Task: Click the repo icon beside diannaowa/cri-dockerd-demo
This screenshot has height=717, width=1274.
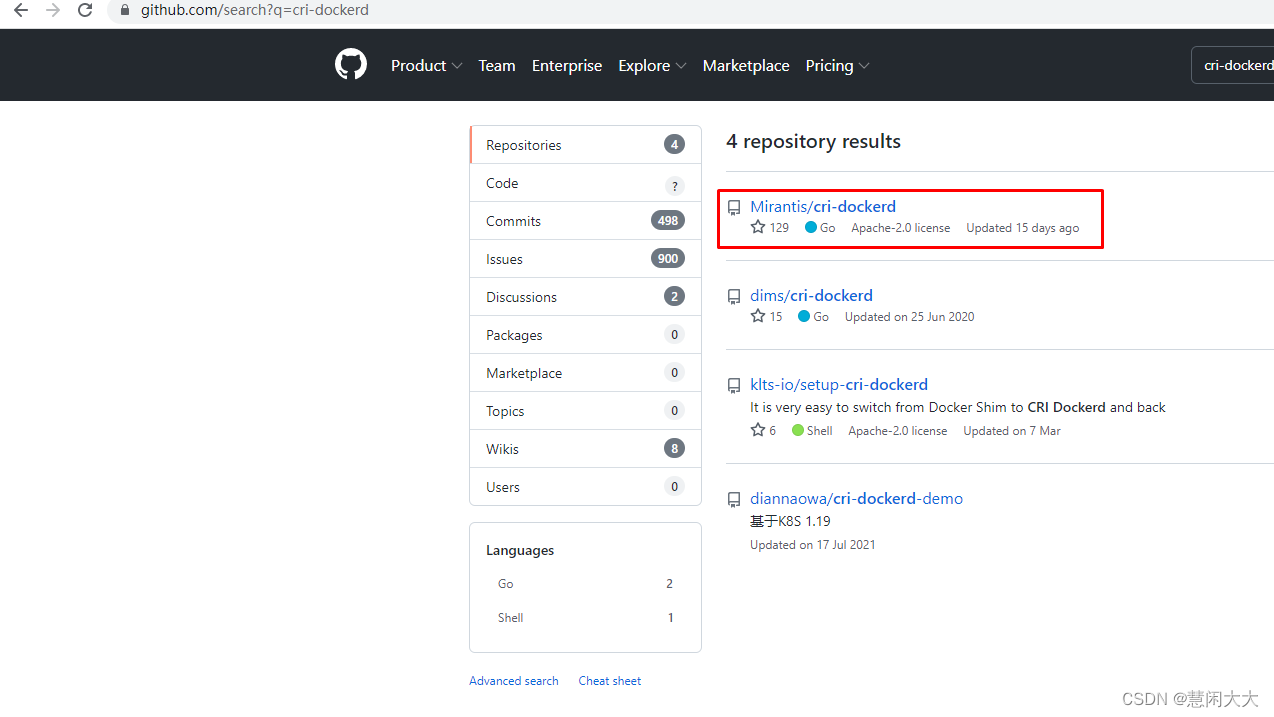Action: [734, 500]
